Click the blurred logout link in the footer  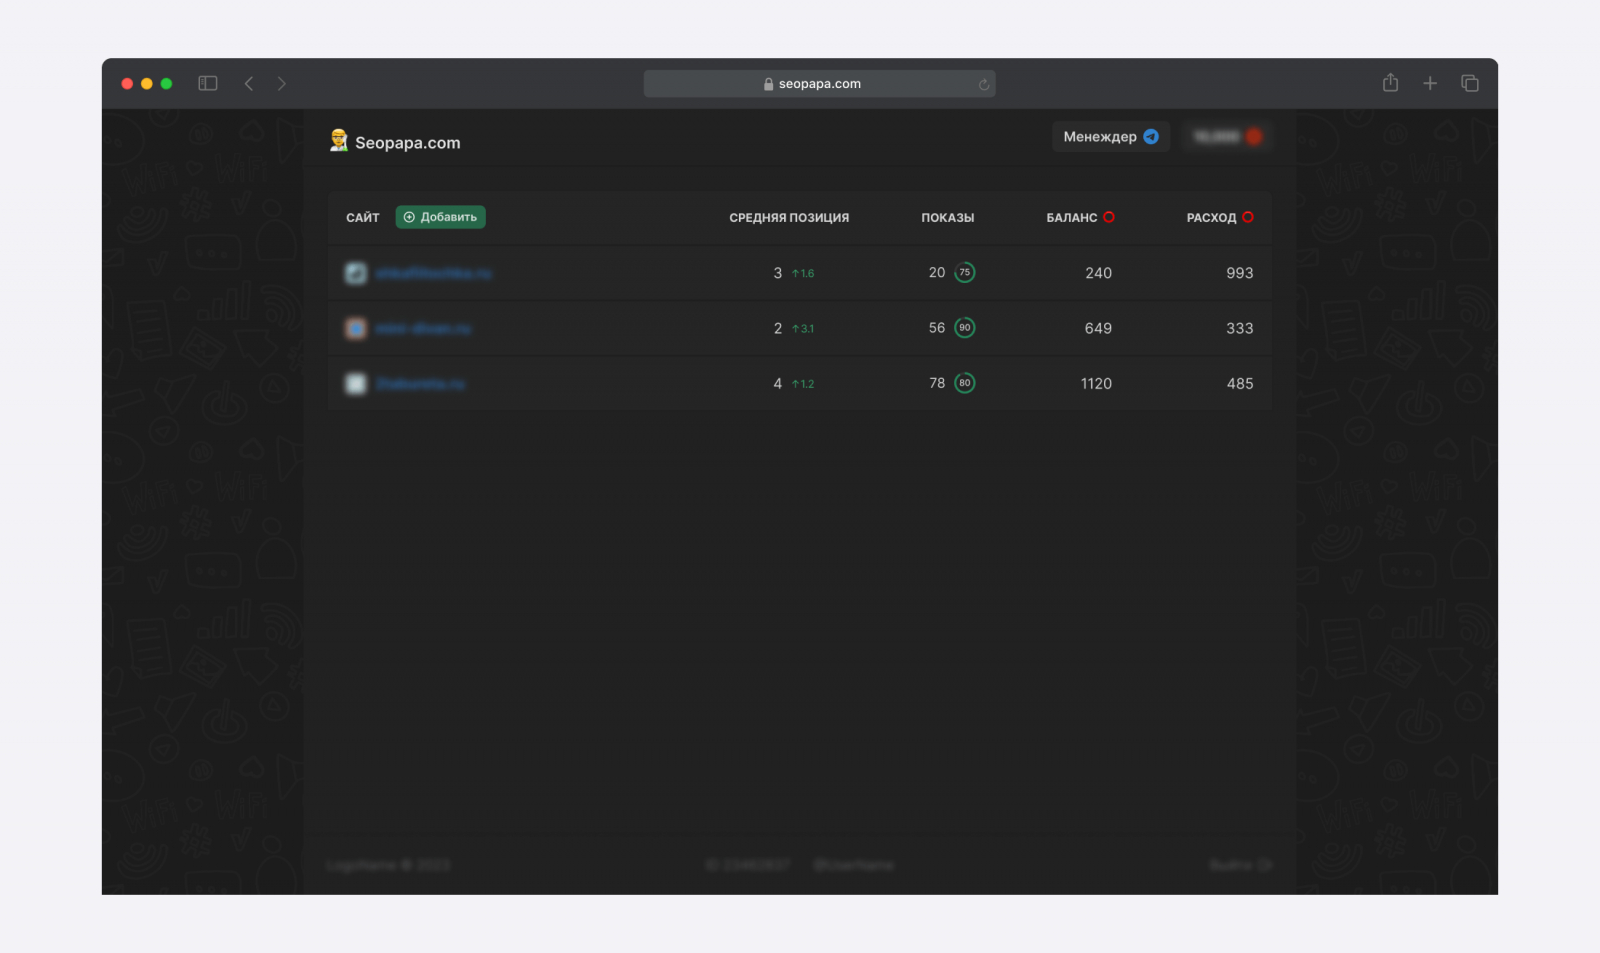1240,865
